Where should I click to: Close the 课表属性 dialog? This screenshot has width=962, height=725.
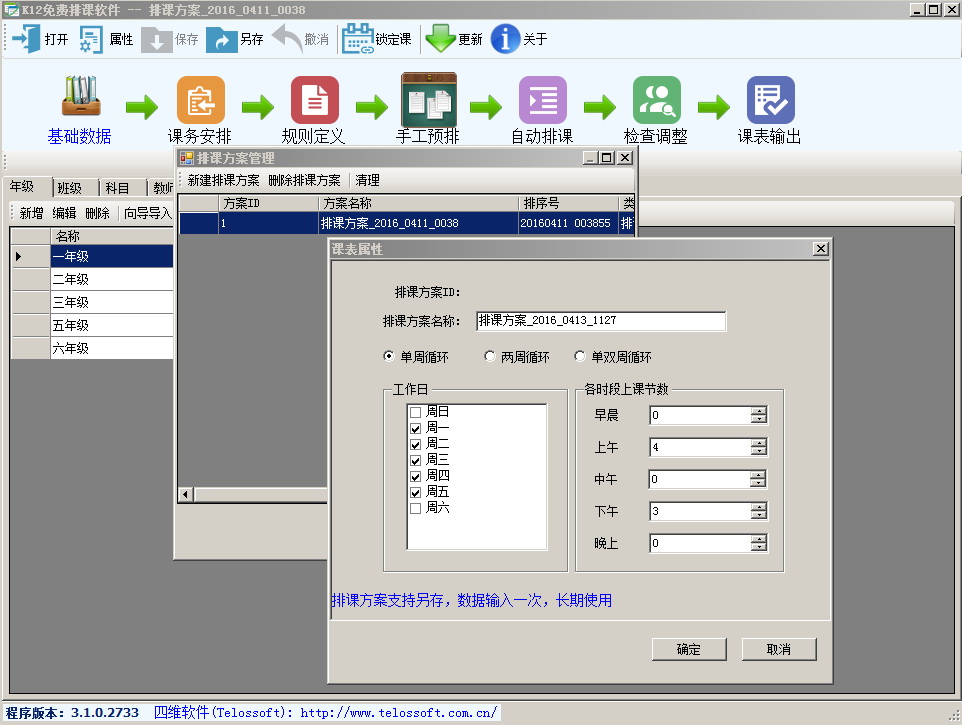[x=821, y=248]
